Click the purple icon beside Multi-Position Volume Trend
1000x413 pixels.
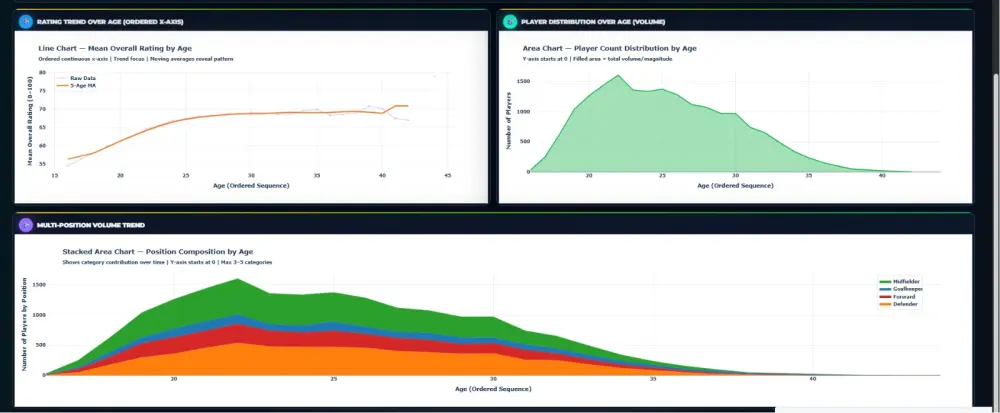point(26,225)
